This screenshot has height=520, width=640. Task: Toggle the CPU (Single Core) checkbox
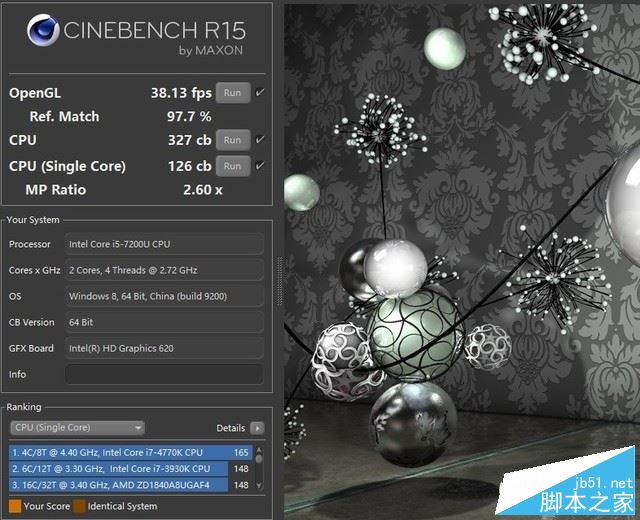click(x=260, y=166)
